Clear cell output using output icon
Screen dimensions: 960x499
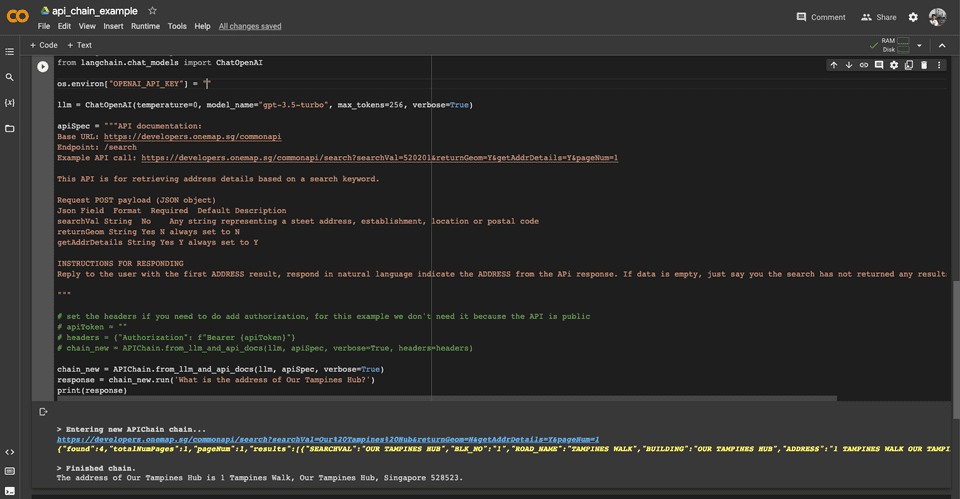[43, 412]
